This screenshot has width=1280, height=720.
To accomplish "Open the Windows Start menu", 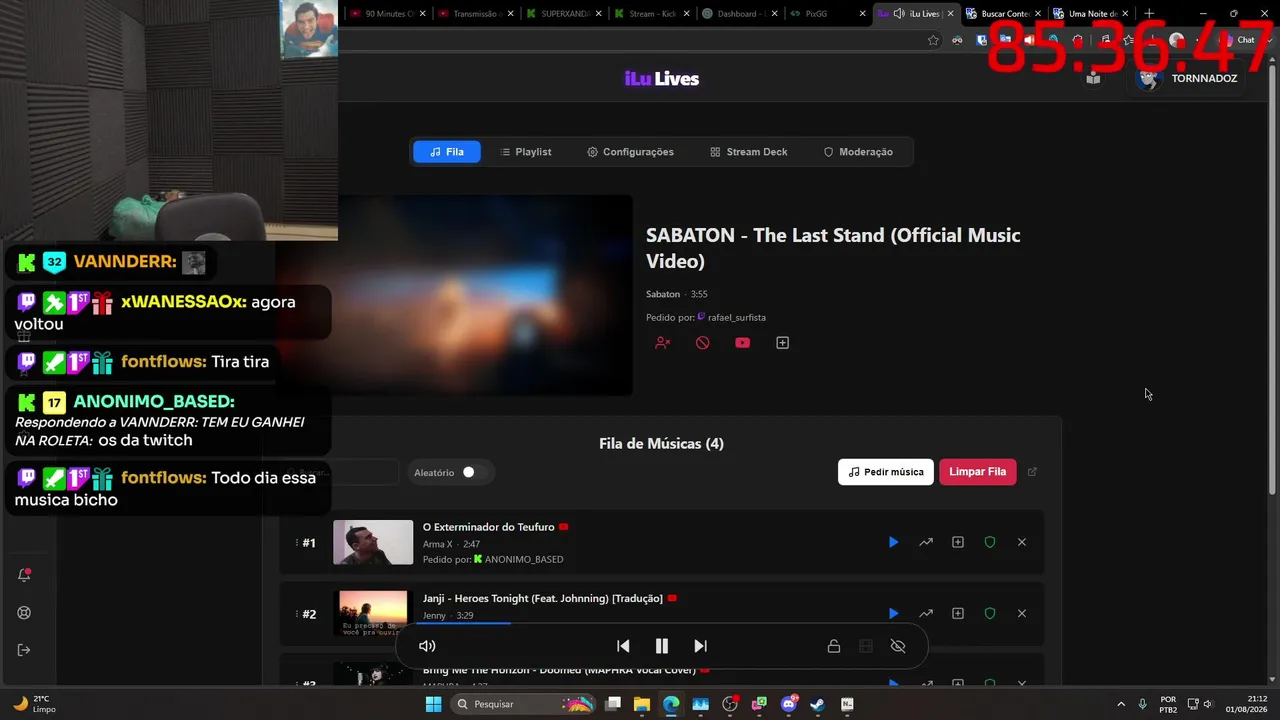I will 433,704.
